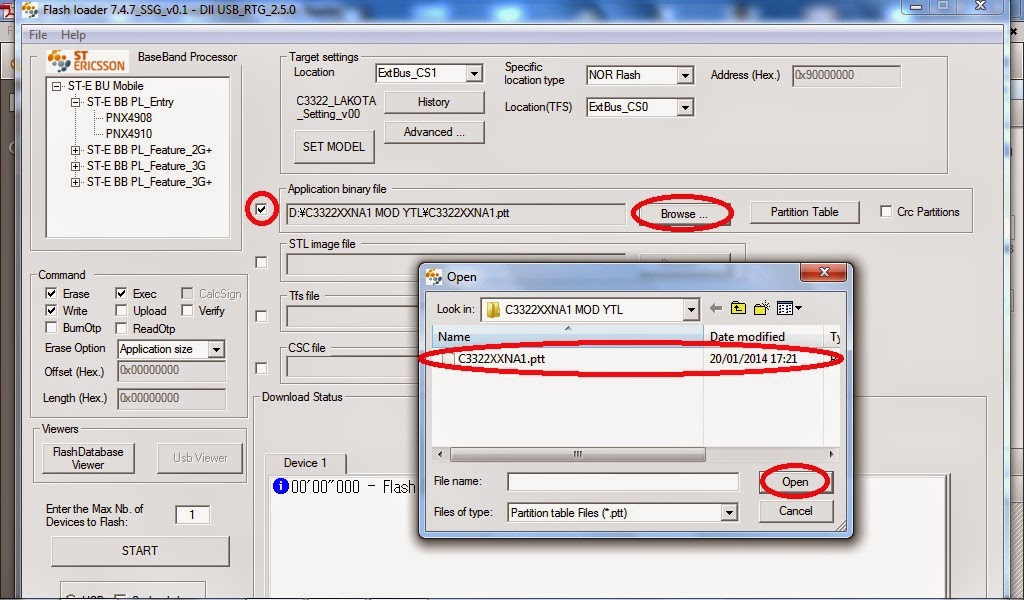Click the SET MODEL button
Image resolution: width=1024 pixels, height=600 pixels.
click(334, 147)
